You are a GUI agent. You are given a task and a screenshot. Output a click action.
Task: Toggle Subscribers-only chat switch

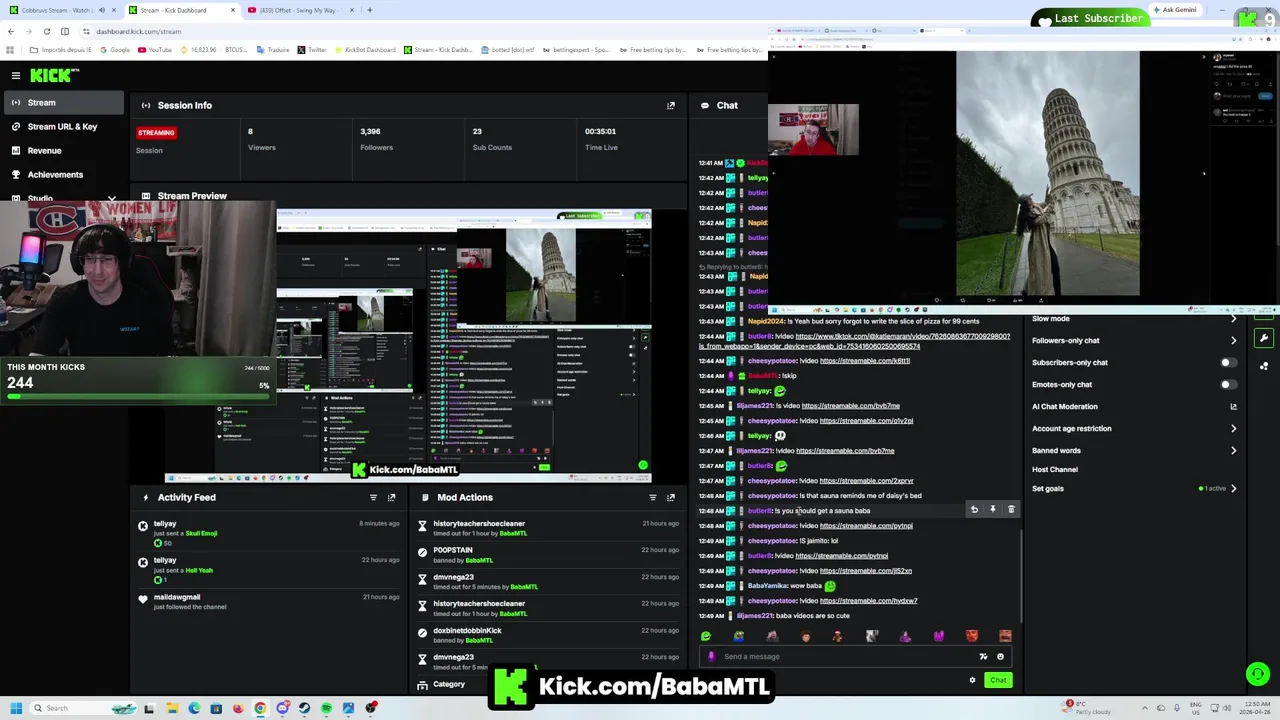[x=1228, y=362]
